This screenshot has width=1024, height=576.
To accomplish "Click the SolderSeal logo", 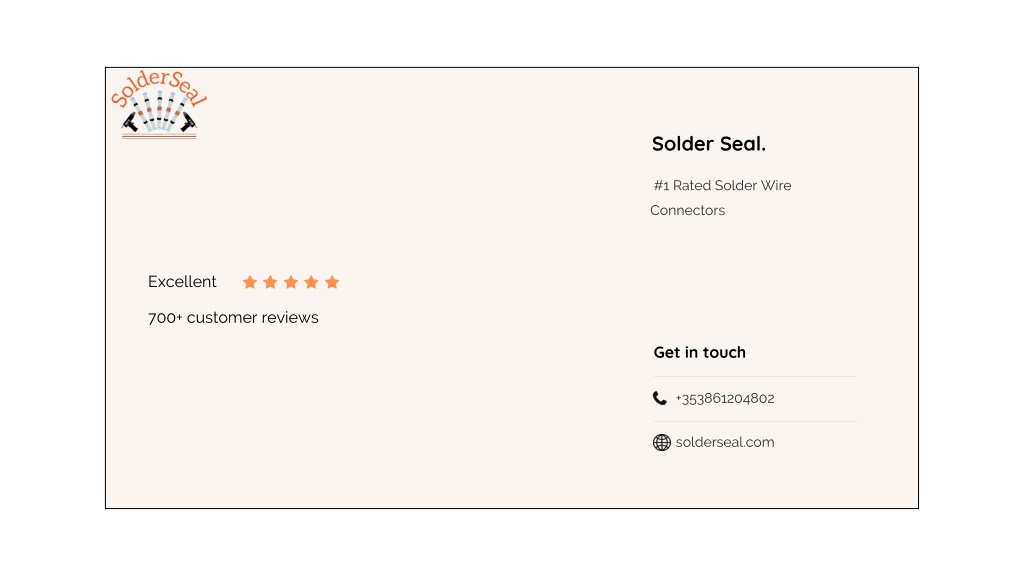I will 159,104.
